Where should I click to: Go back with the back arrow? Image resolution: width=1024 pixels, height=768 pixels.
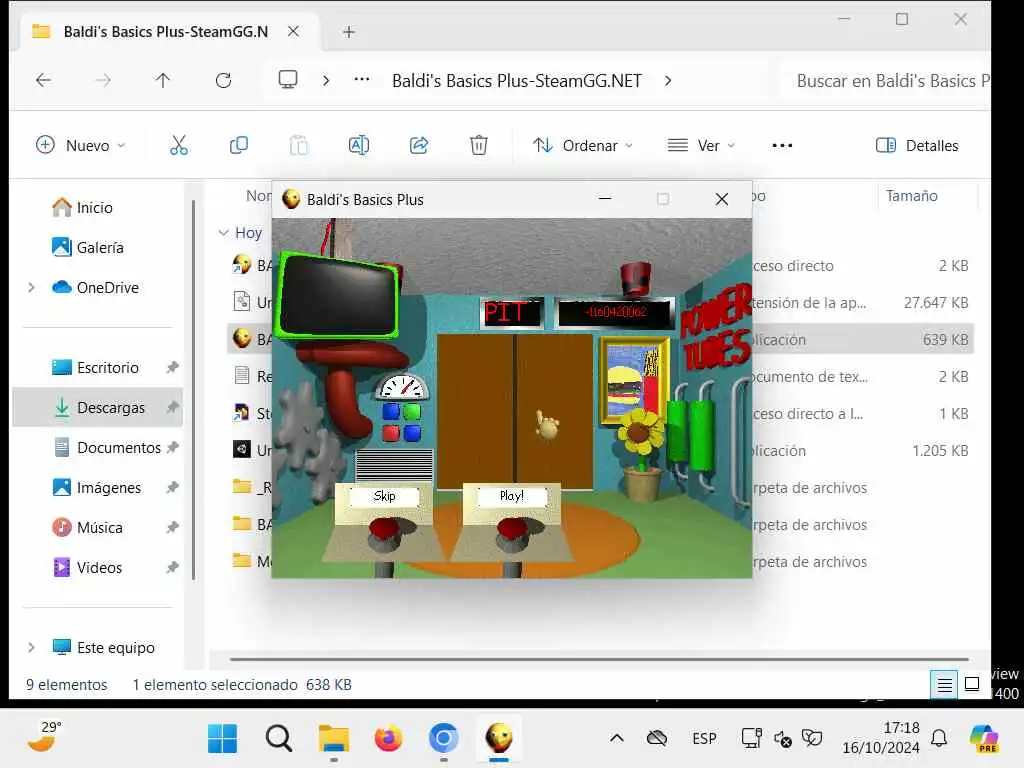pyautogui.click(x=43, y=80)
